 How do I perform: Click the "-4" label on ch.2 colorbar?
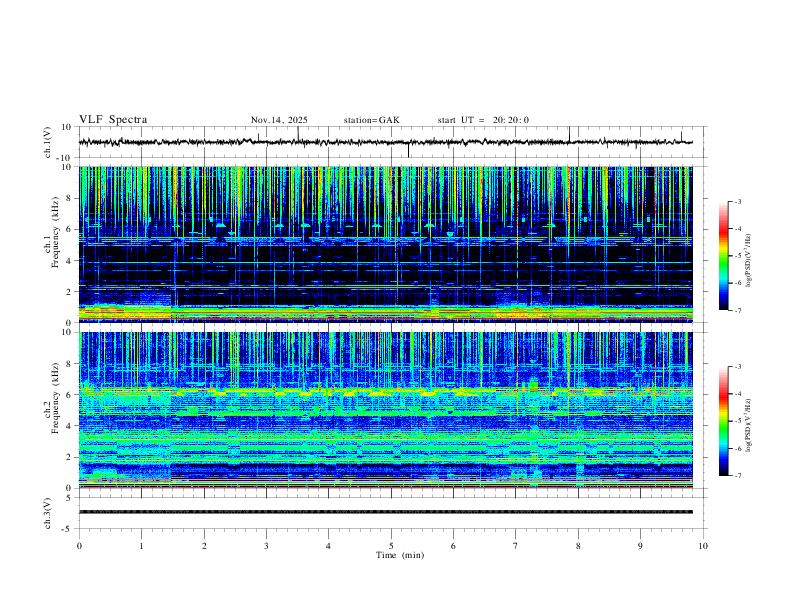point(737,394)
